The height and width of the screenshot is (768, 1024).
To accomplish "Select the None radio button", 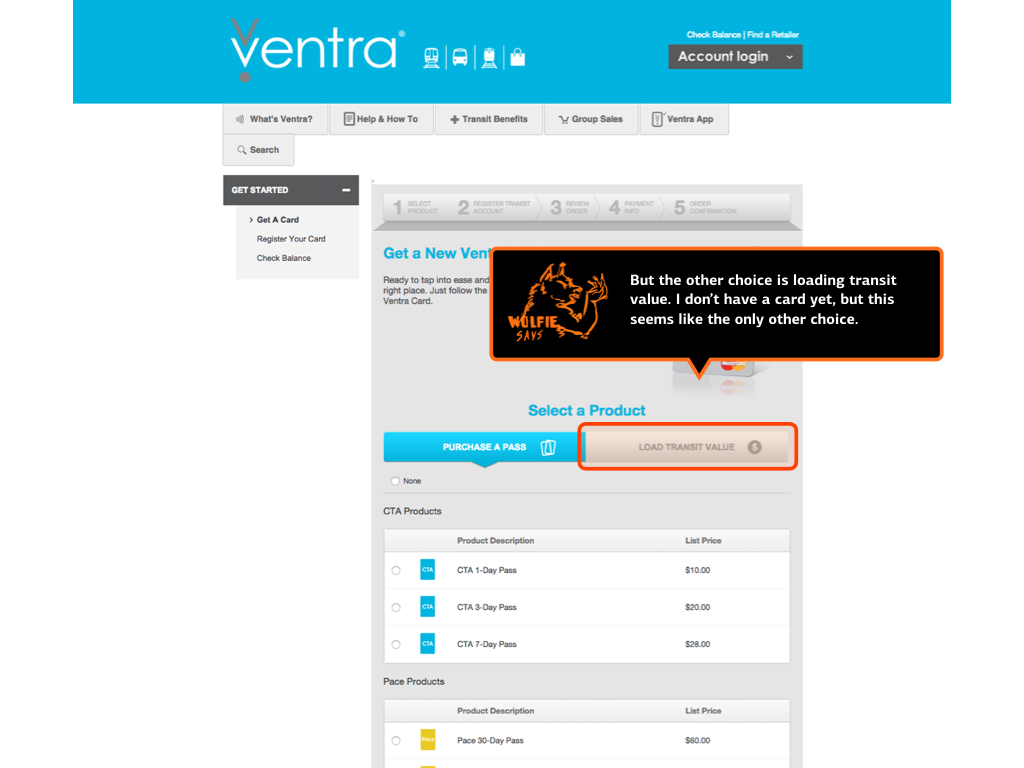I will (x=395, y=481).
